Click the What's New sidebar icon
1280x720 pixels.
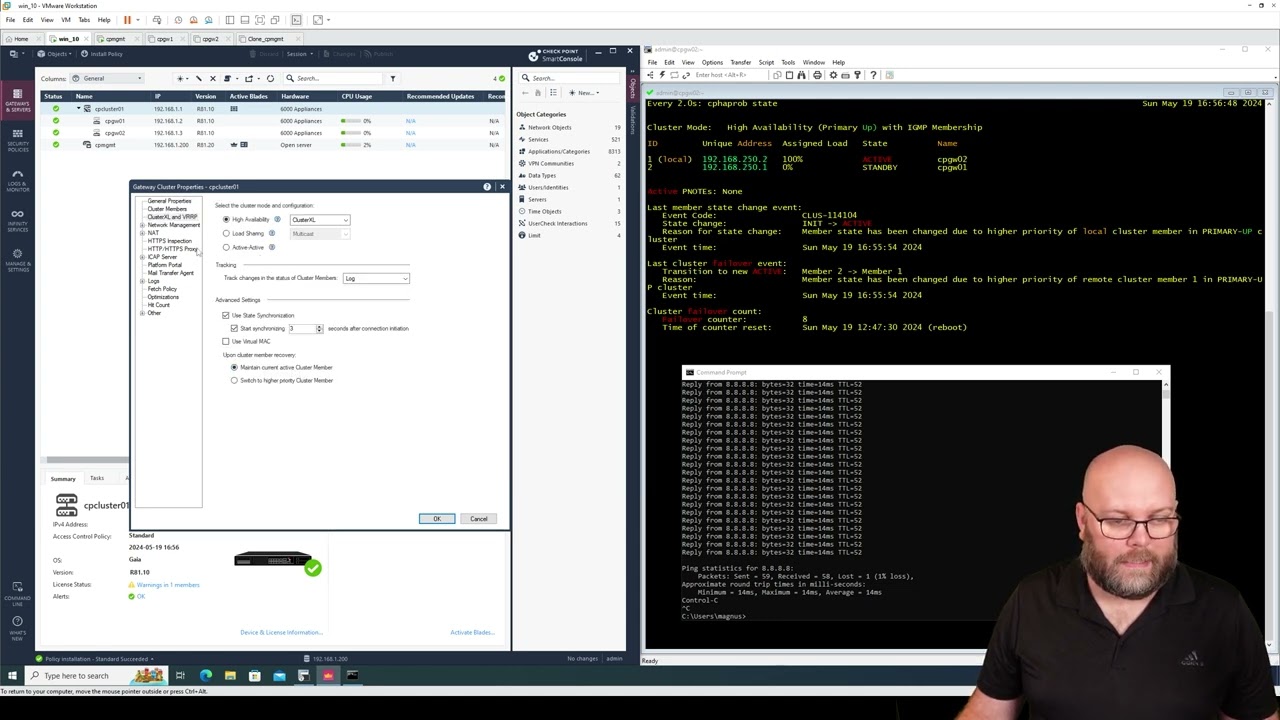click(x=17, y=626)
